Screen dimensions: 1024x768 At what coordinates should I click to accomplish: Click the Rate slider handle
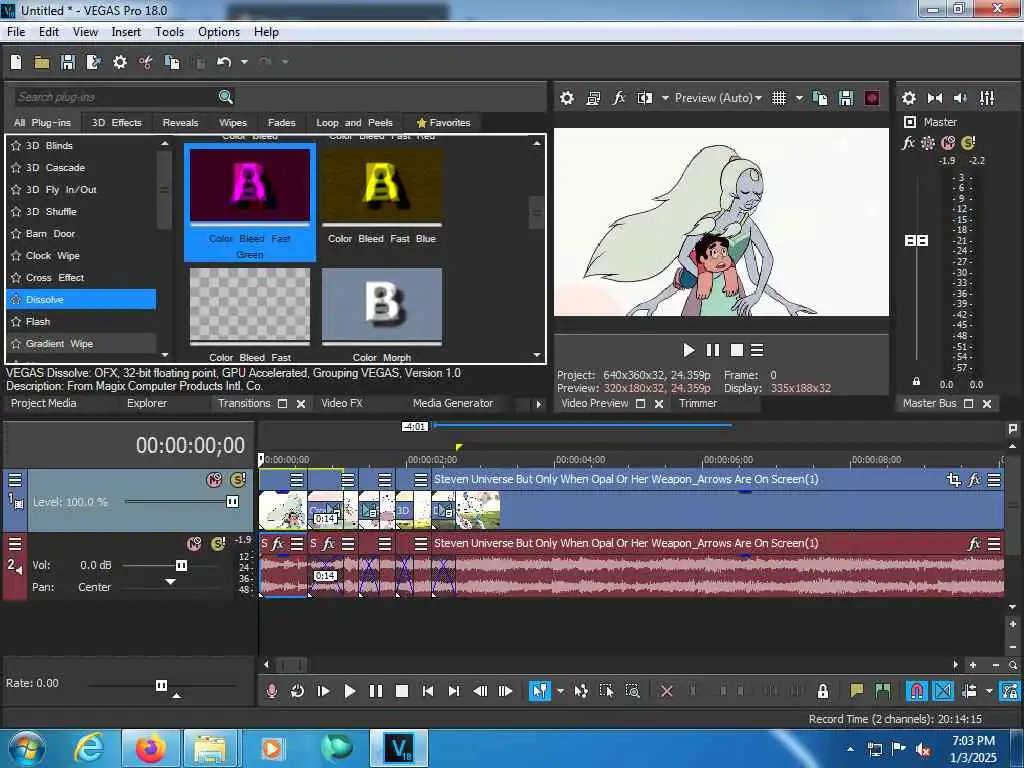[161, 685]
